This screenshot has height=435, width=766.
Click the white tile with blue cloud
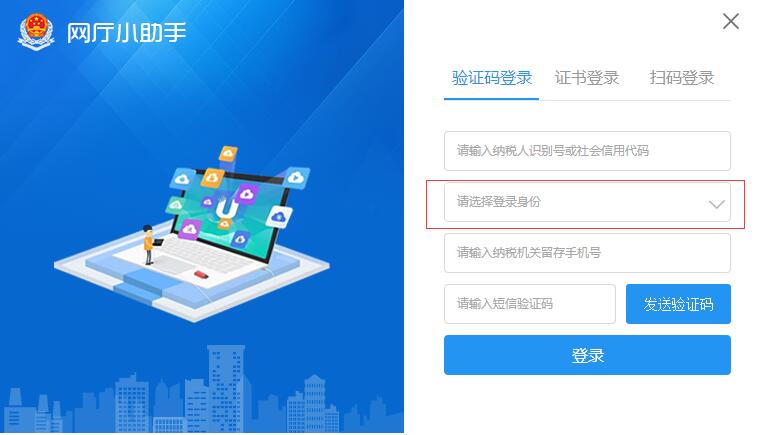click(279, 217)
